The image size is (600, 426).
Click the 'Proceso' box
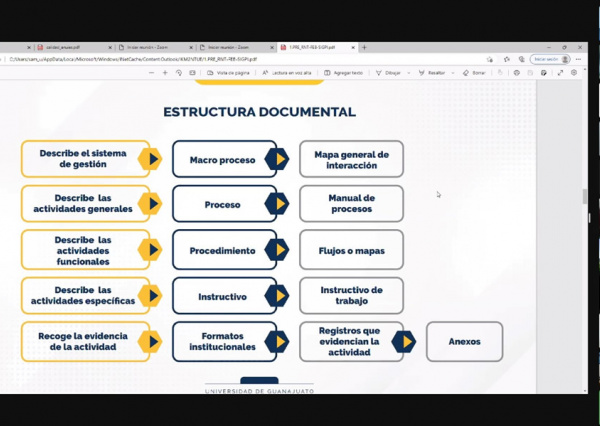click(224, 204)
